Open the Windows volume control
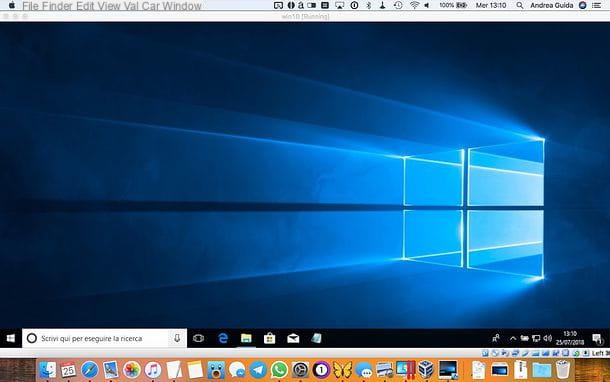This screenshot has width=610, height=382. pos(547,338)
